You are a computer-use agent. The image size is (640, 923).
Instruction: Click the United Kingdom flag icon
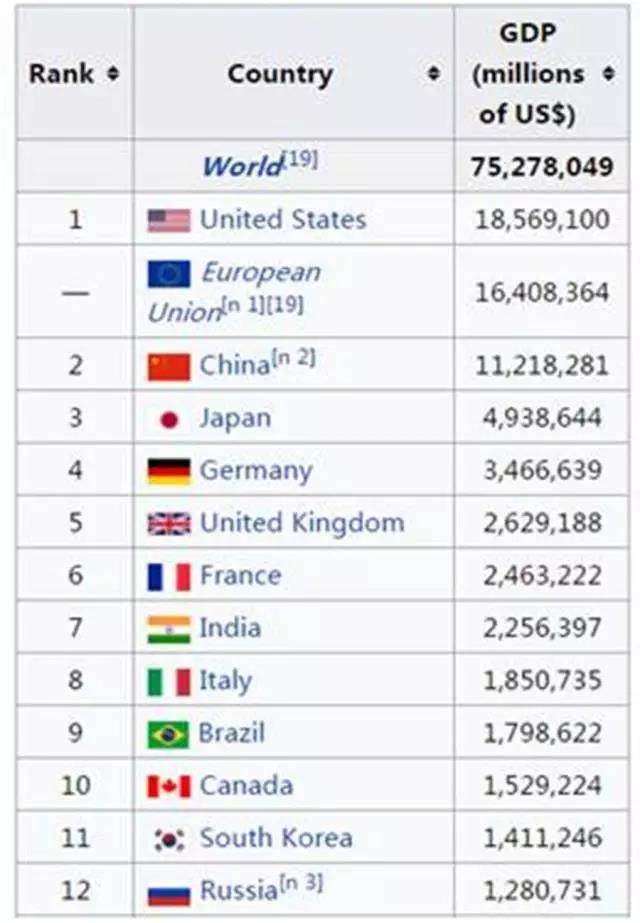point(169,524)
